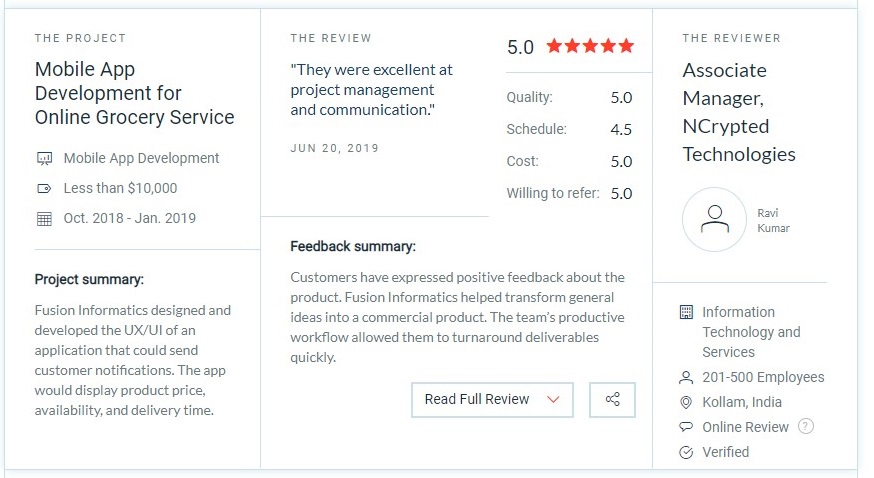The height and width of the screenshot is (478, 874).
Task: Click the location pin icon
Action: point(686,402)
